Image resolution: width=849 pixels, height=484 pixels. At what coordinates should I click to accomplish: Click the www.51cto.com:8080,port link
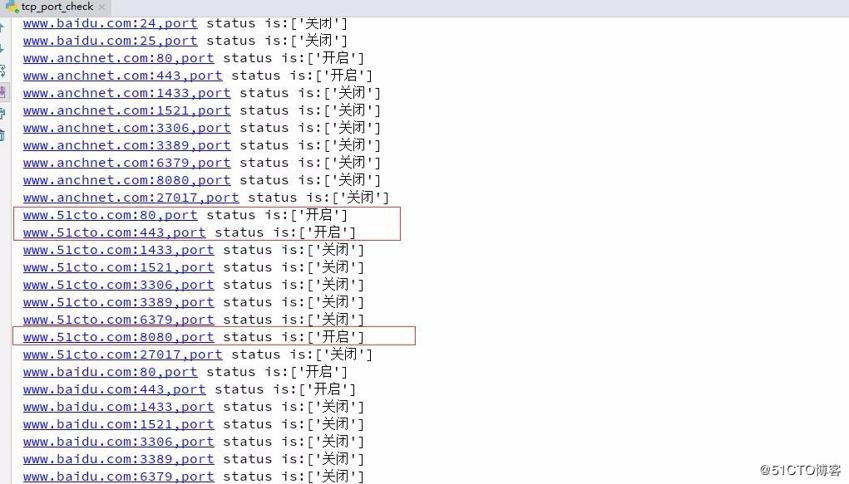point(118,337)
